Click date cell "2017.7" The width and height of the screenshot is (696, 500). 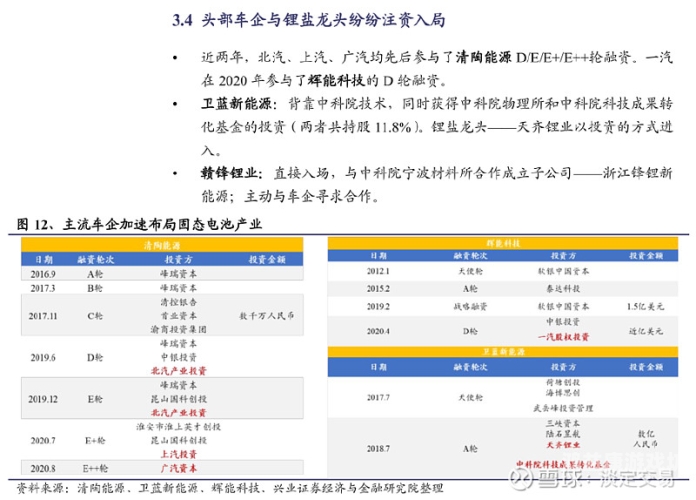coord(378,397)
